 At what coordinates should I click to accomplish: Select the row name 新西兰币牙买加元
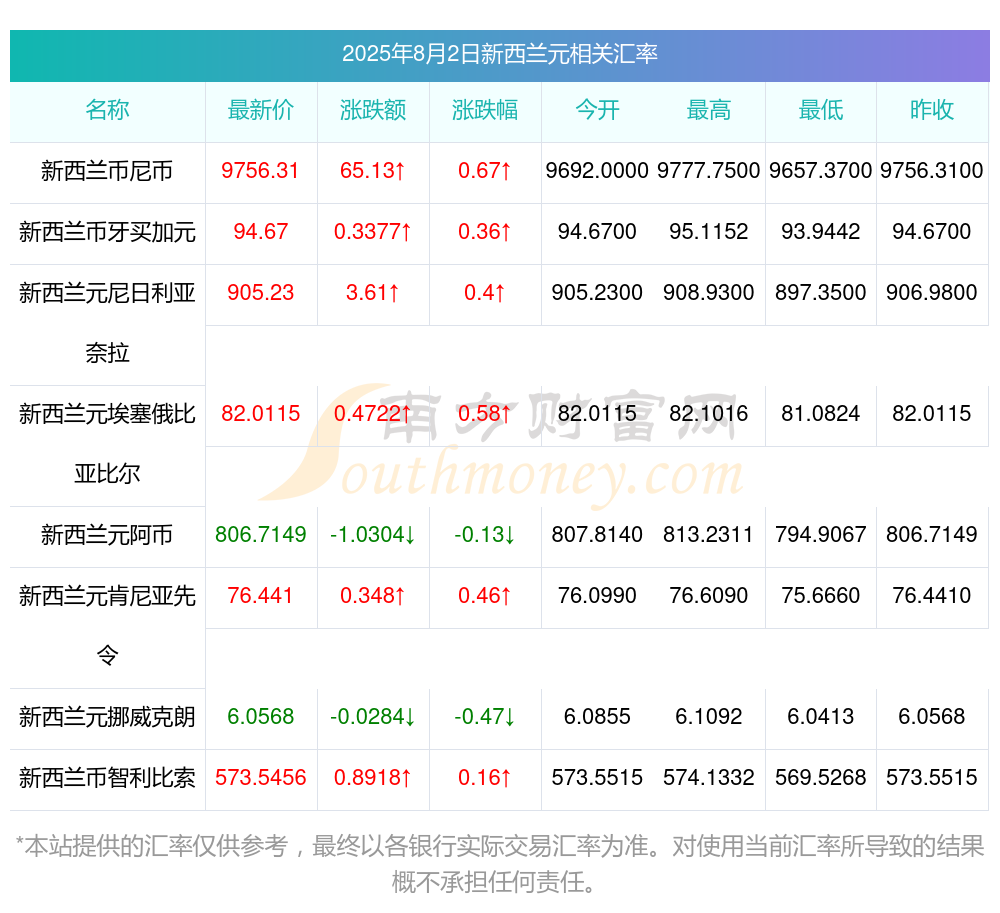point(107,232)
